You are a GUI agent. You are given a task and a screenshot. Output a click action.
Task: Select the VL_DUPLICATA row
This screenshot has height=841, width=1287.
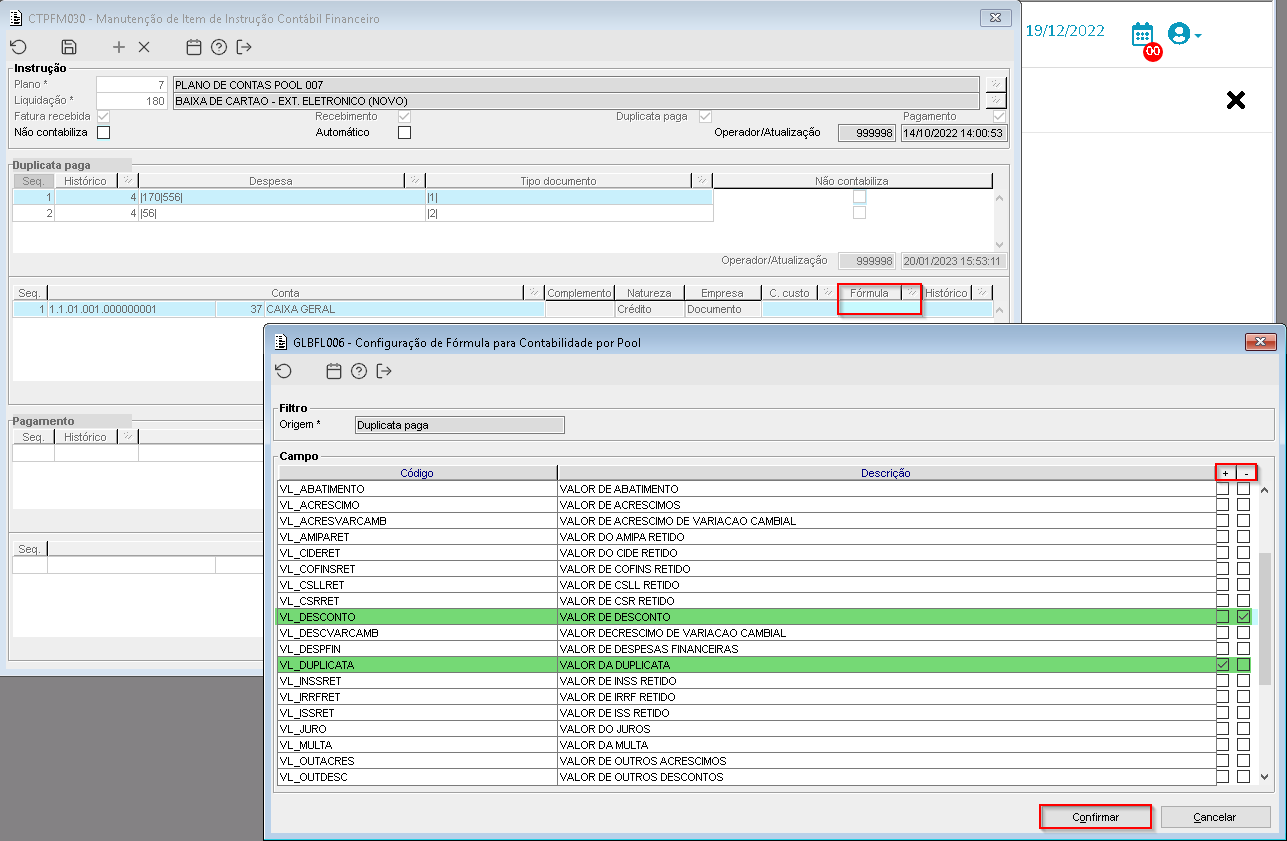(746, 665)
